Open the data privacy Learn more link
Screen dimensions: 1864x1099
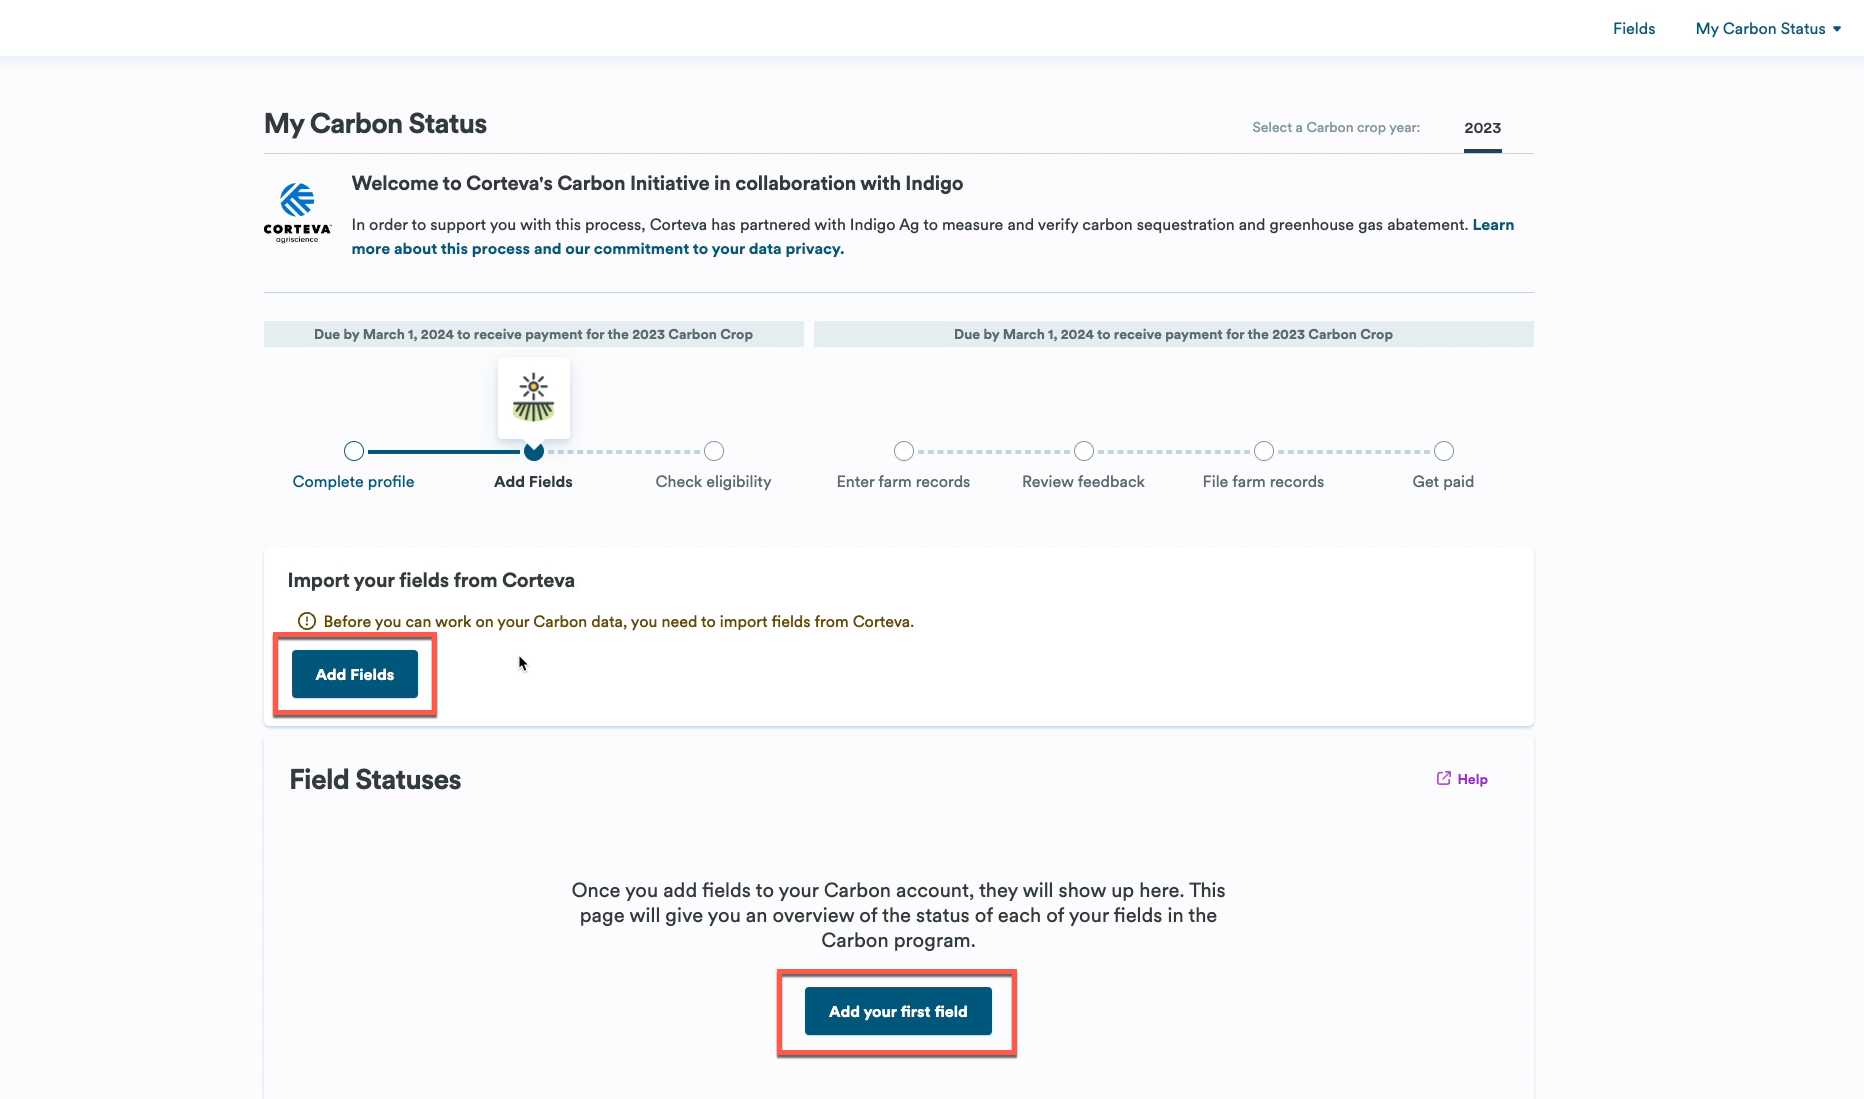[597, 248]
